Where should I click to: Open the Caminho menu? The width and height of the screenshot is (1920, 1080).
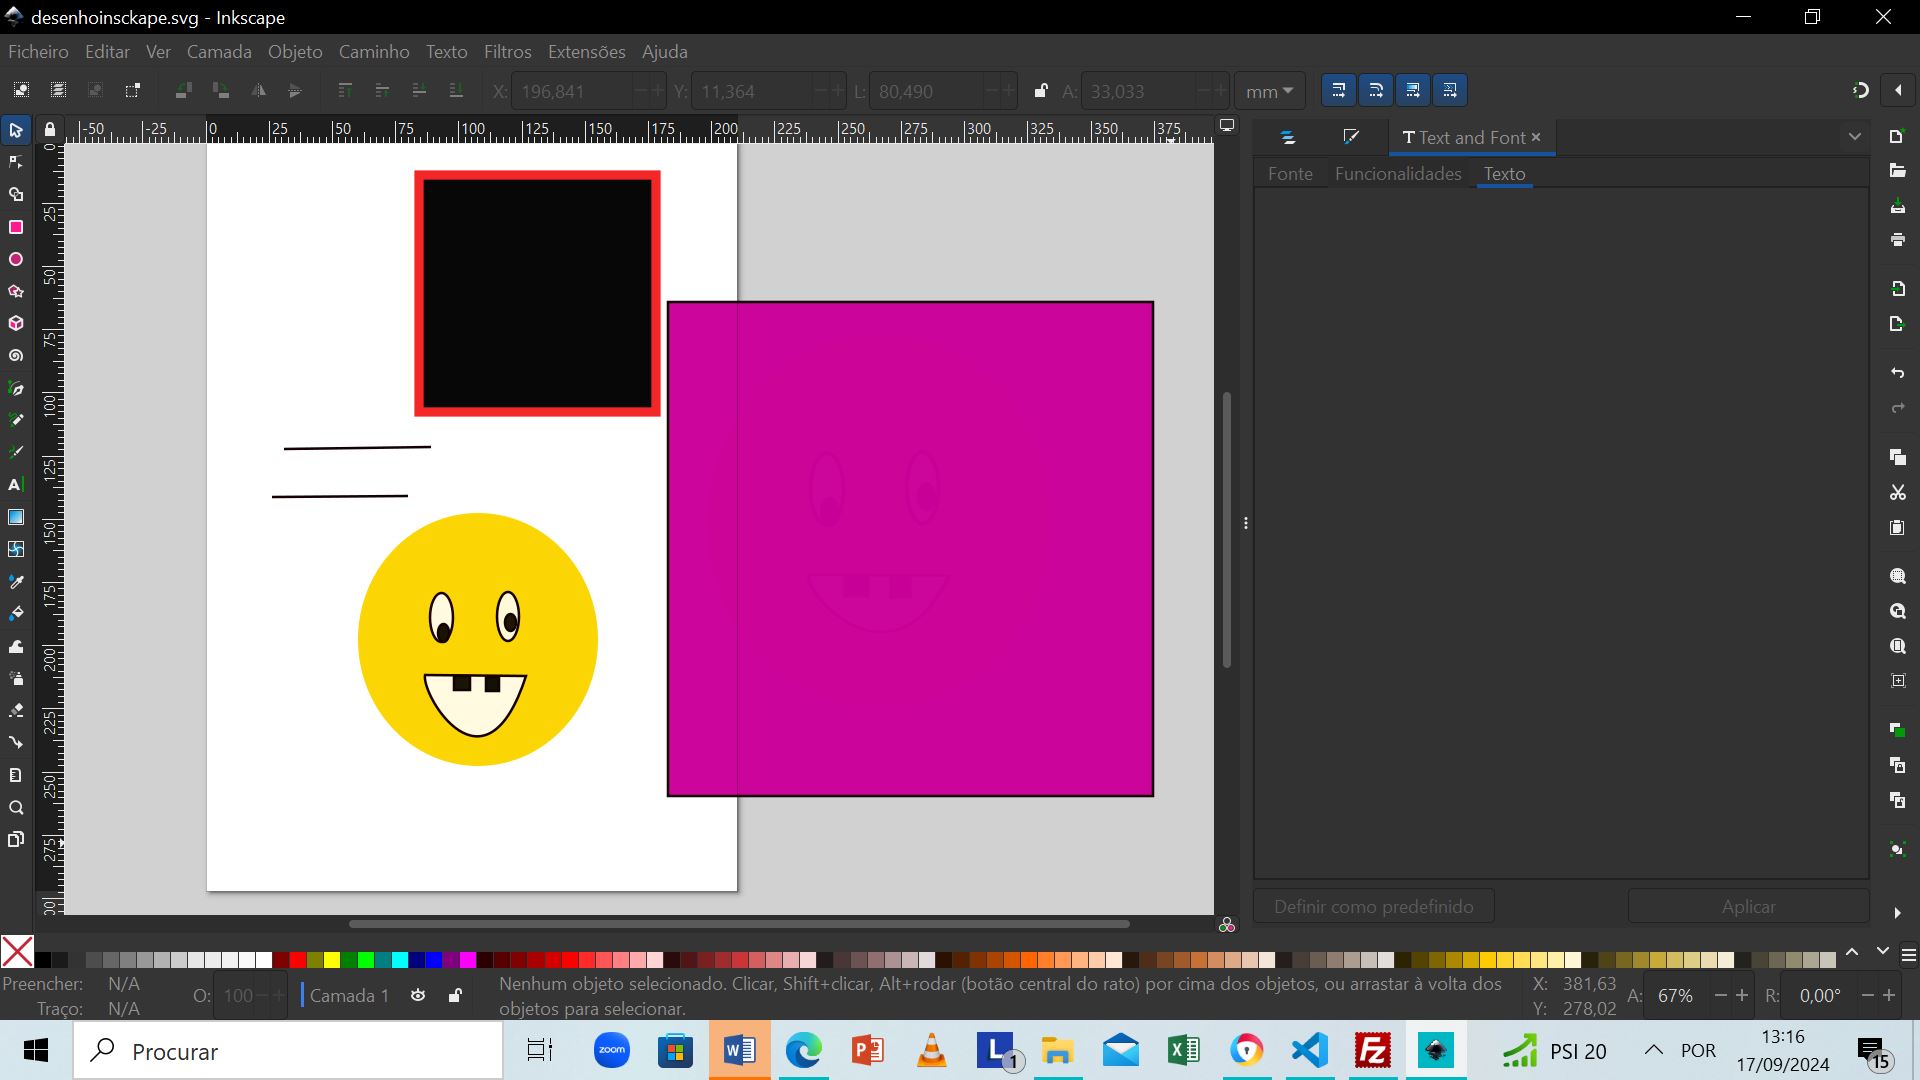(373, 51)
